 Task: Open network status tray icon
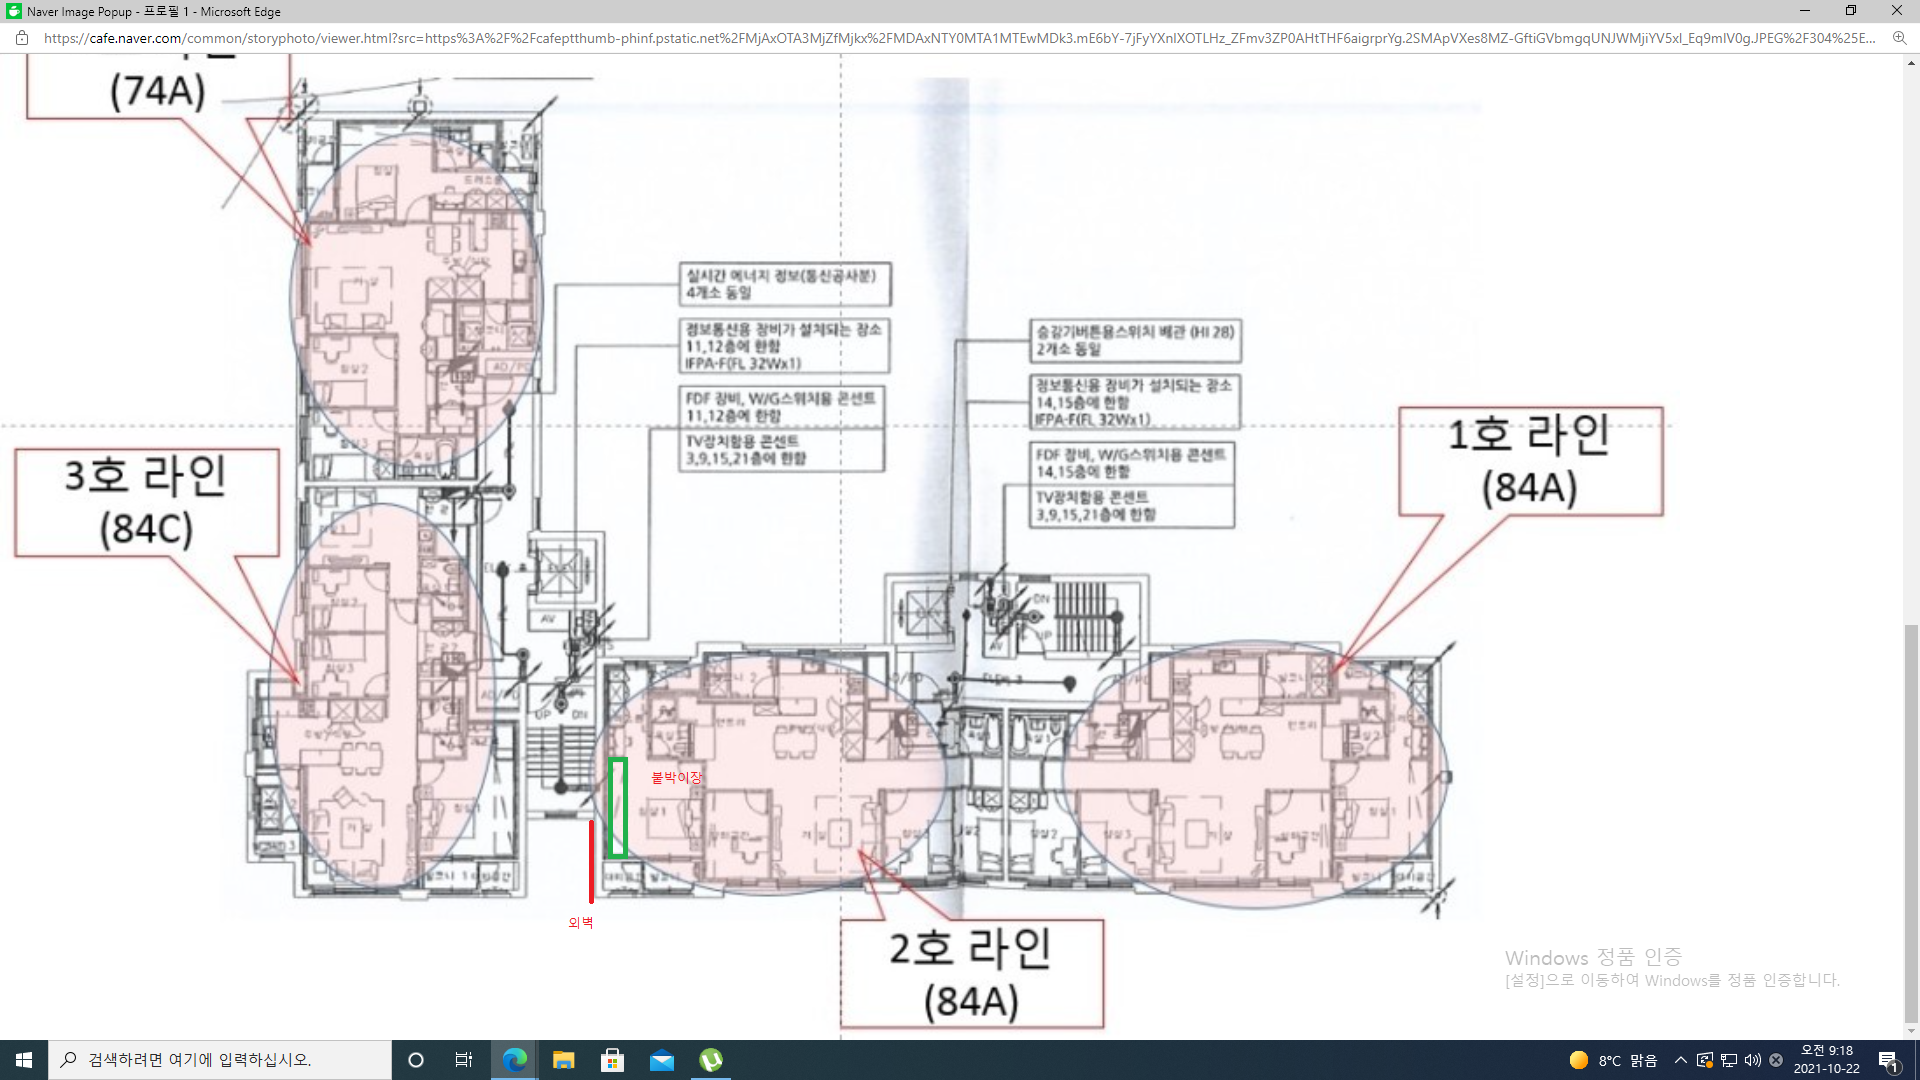point(1729,1060)
